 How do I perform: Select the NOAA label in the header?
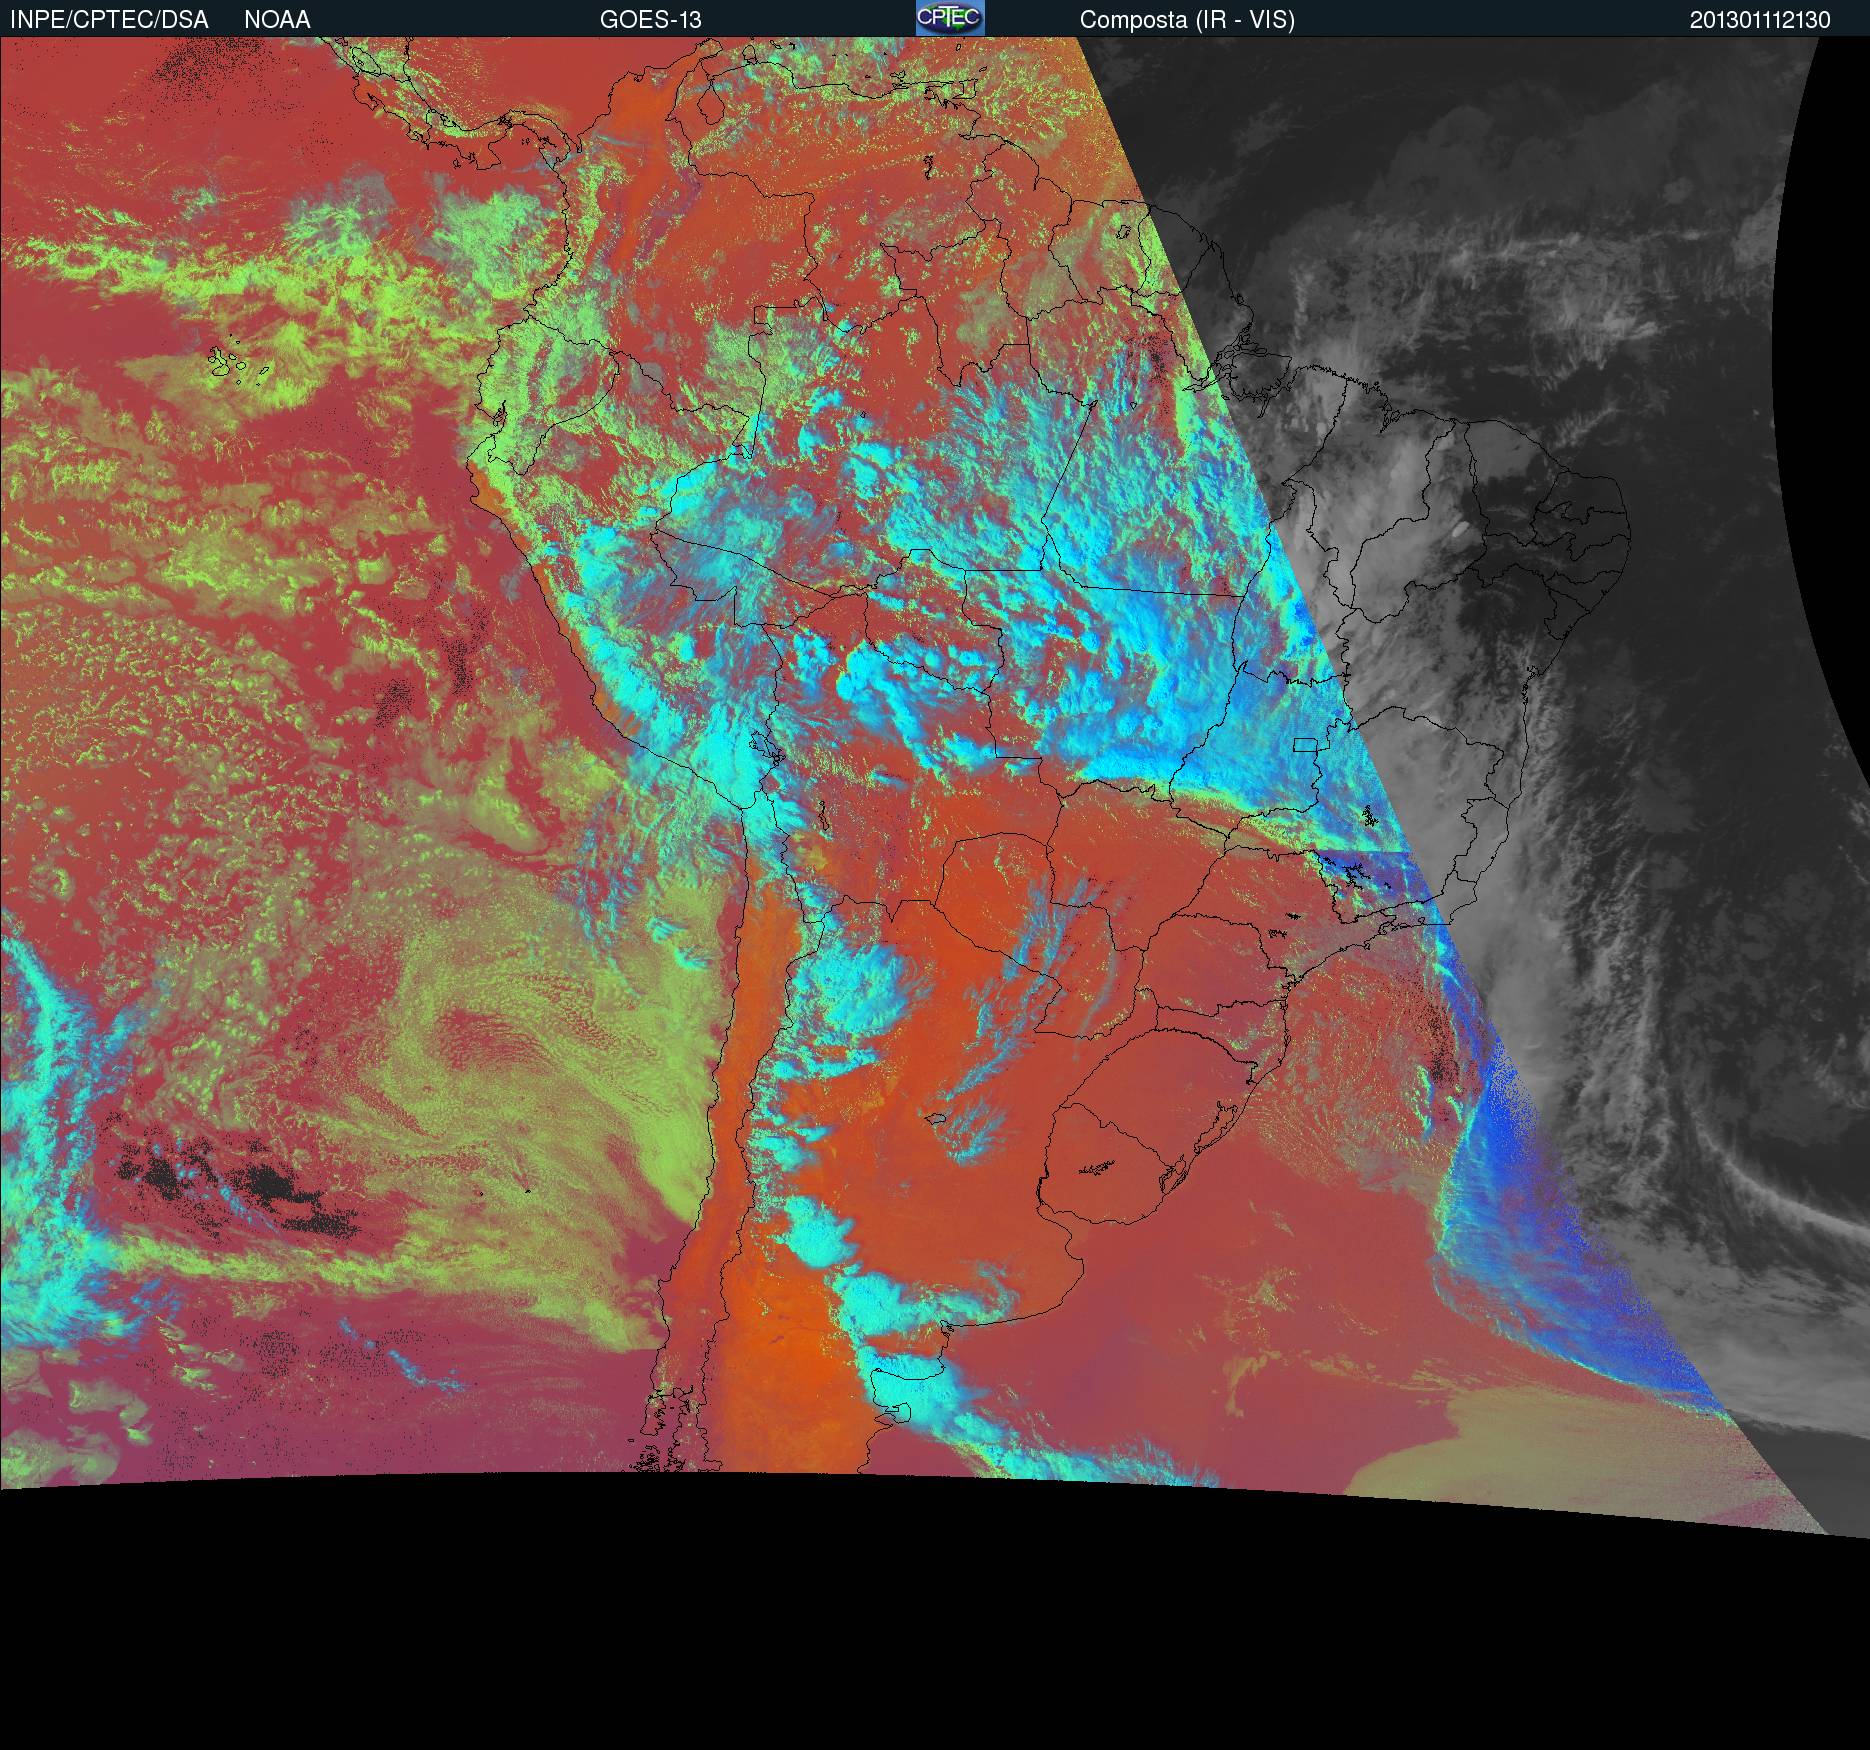click(277, 20)
